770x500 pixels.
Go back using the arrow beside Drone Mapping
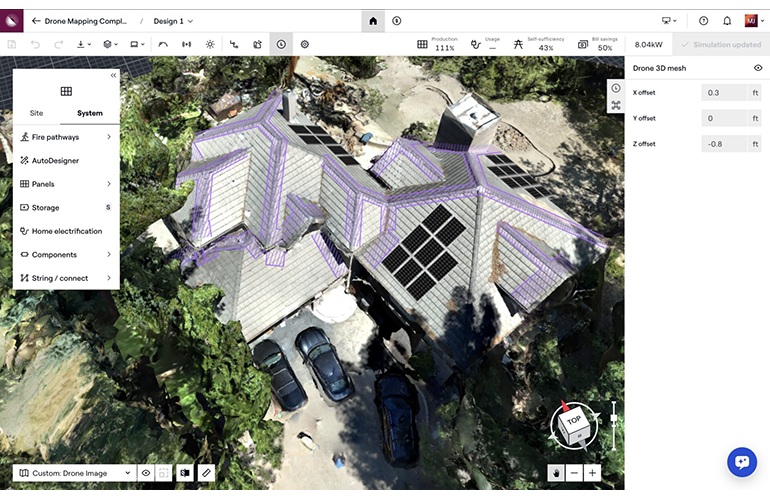[x=36, y=21]
